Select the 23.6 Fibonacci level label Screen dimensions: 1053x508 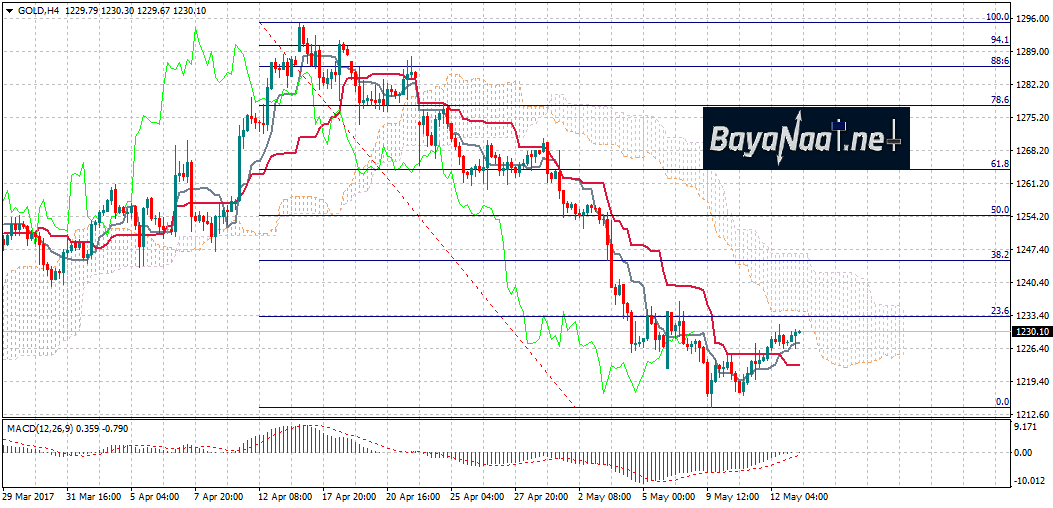pyautogui.click(x=997, y=311)
